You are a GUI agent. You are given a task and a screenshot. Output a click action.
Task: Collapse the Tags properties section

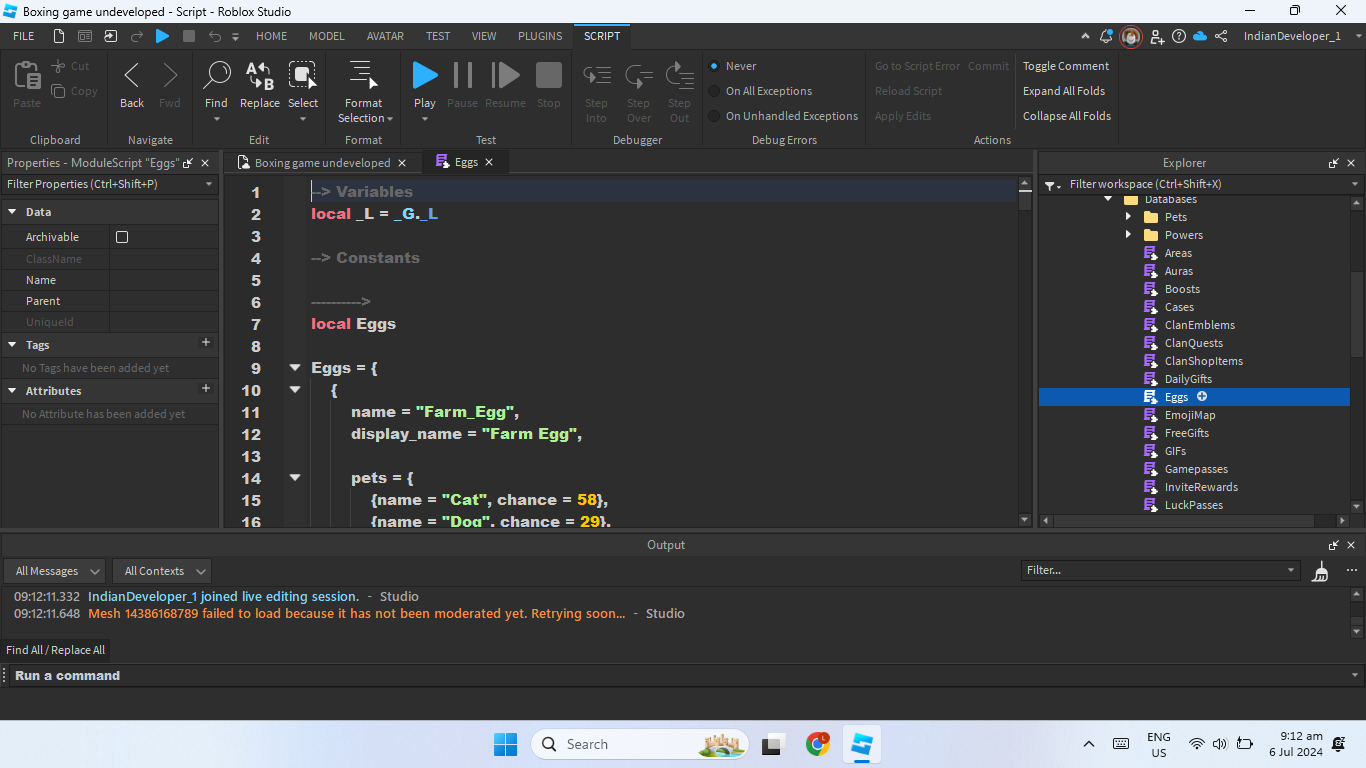click(13, 345)
